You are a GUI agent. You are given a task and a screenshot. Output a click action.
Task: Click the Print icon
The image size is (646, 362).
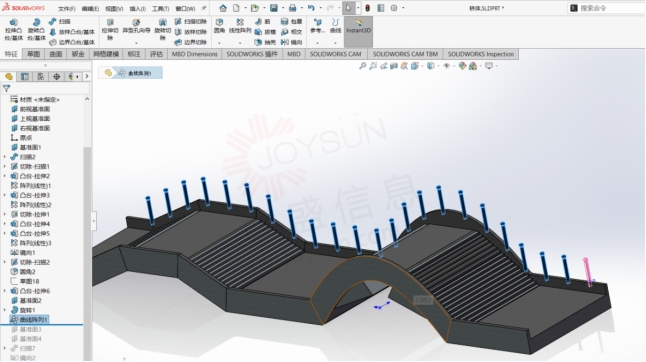(x=292, y=8)
